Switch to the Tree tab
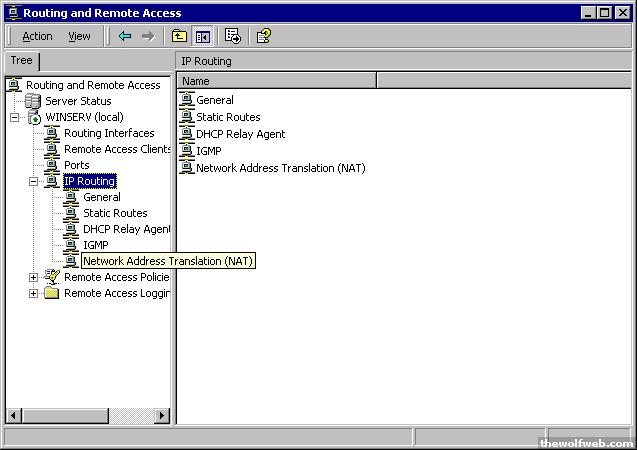This screenshot has height=450, width=637. [x=21, y=61]
